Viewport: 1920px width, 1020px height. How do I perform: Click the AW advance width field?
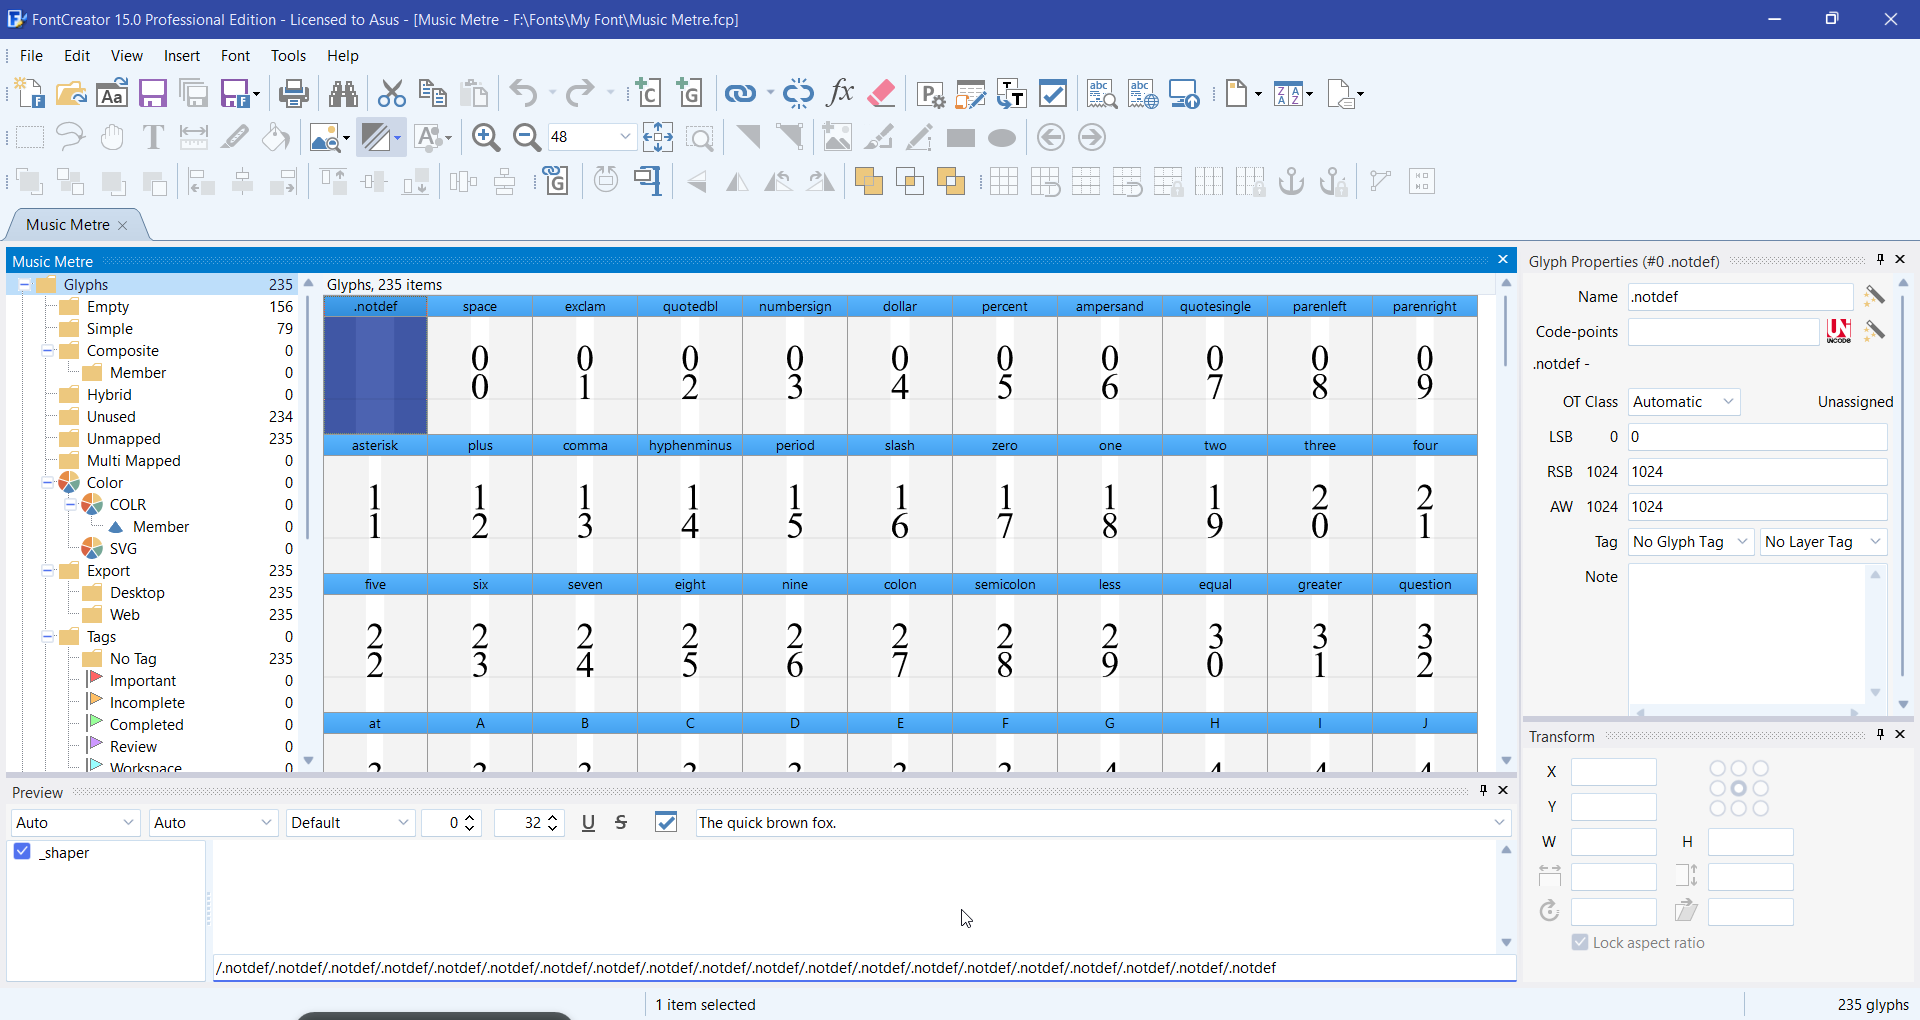(x=1757, y=507)
